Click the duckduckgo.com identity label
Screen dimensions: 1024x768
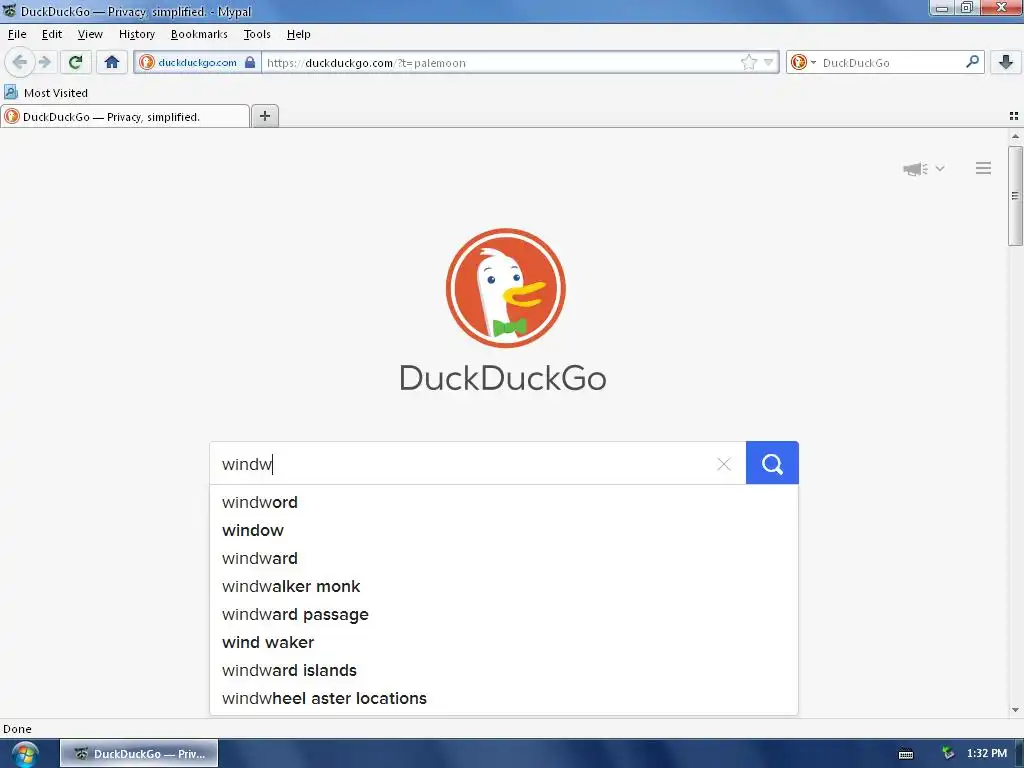pyautogui.click(x=197, y=63)
